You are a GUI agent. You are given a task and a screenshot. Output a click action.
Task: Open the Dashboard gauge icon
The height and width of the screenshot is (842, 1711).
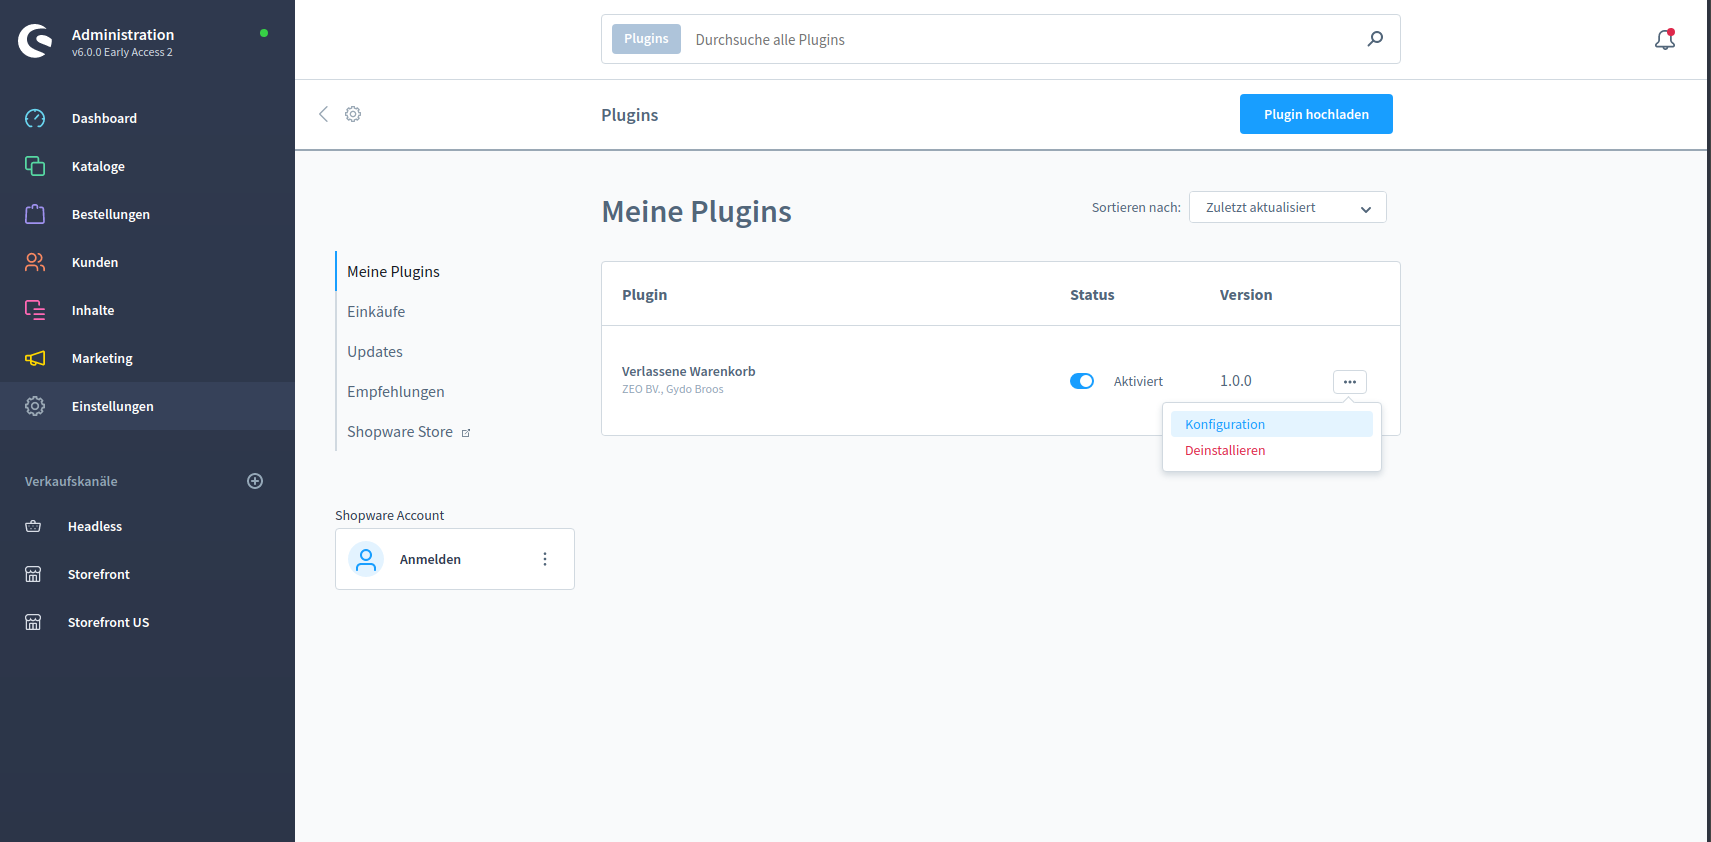click(x=35, y=118)
